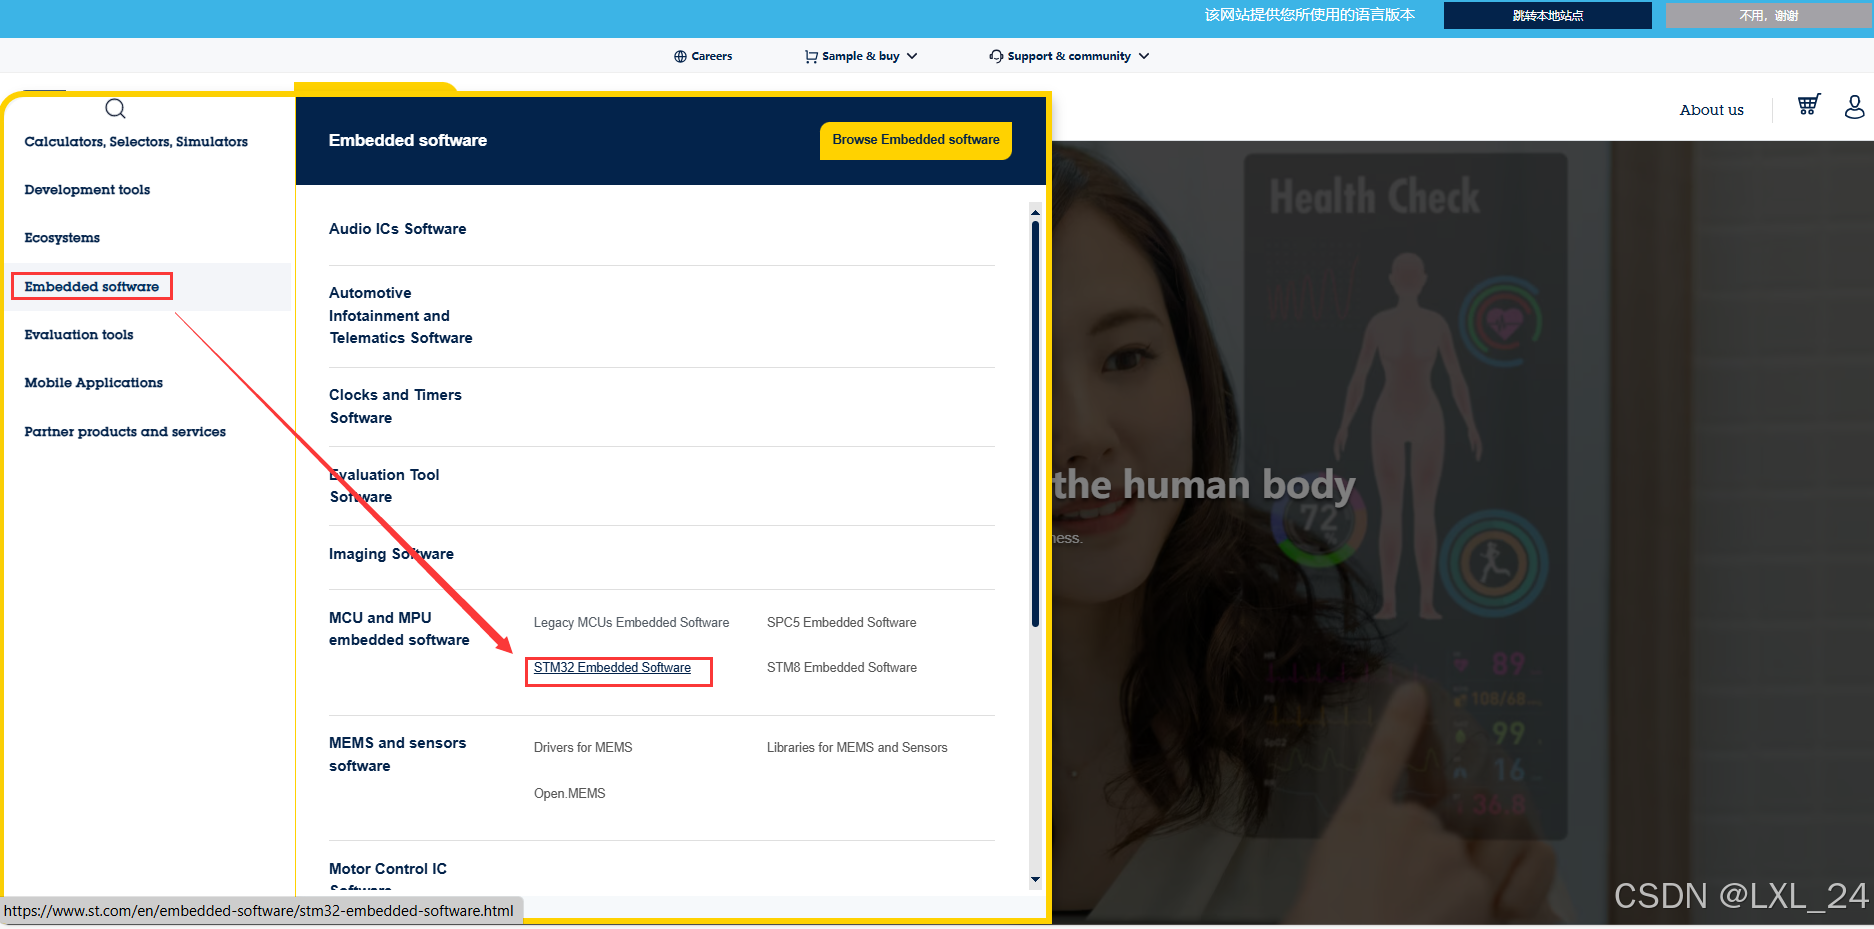The width and height of the screenshot is (1874, 929).
Task: Click the cart icon beside Sample & buy
Action: tap(811, 57)
